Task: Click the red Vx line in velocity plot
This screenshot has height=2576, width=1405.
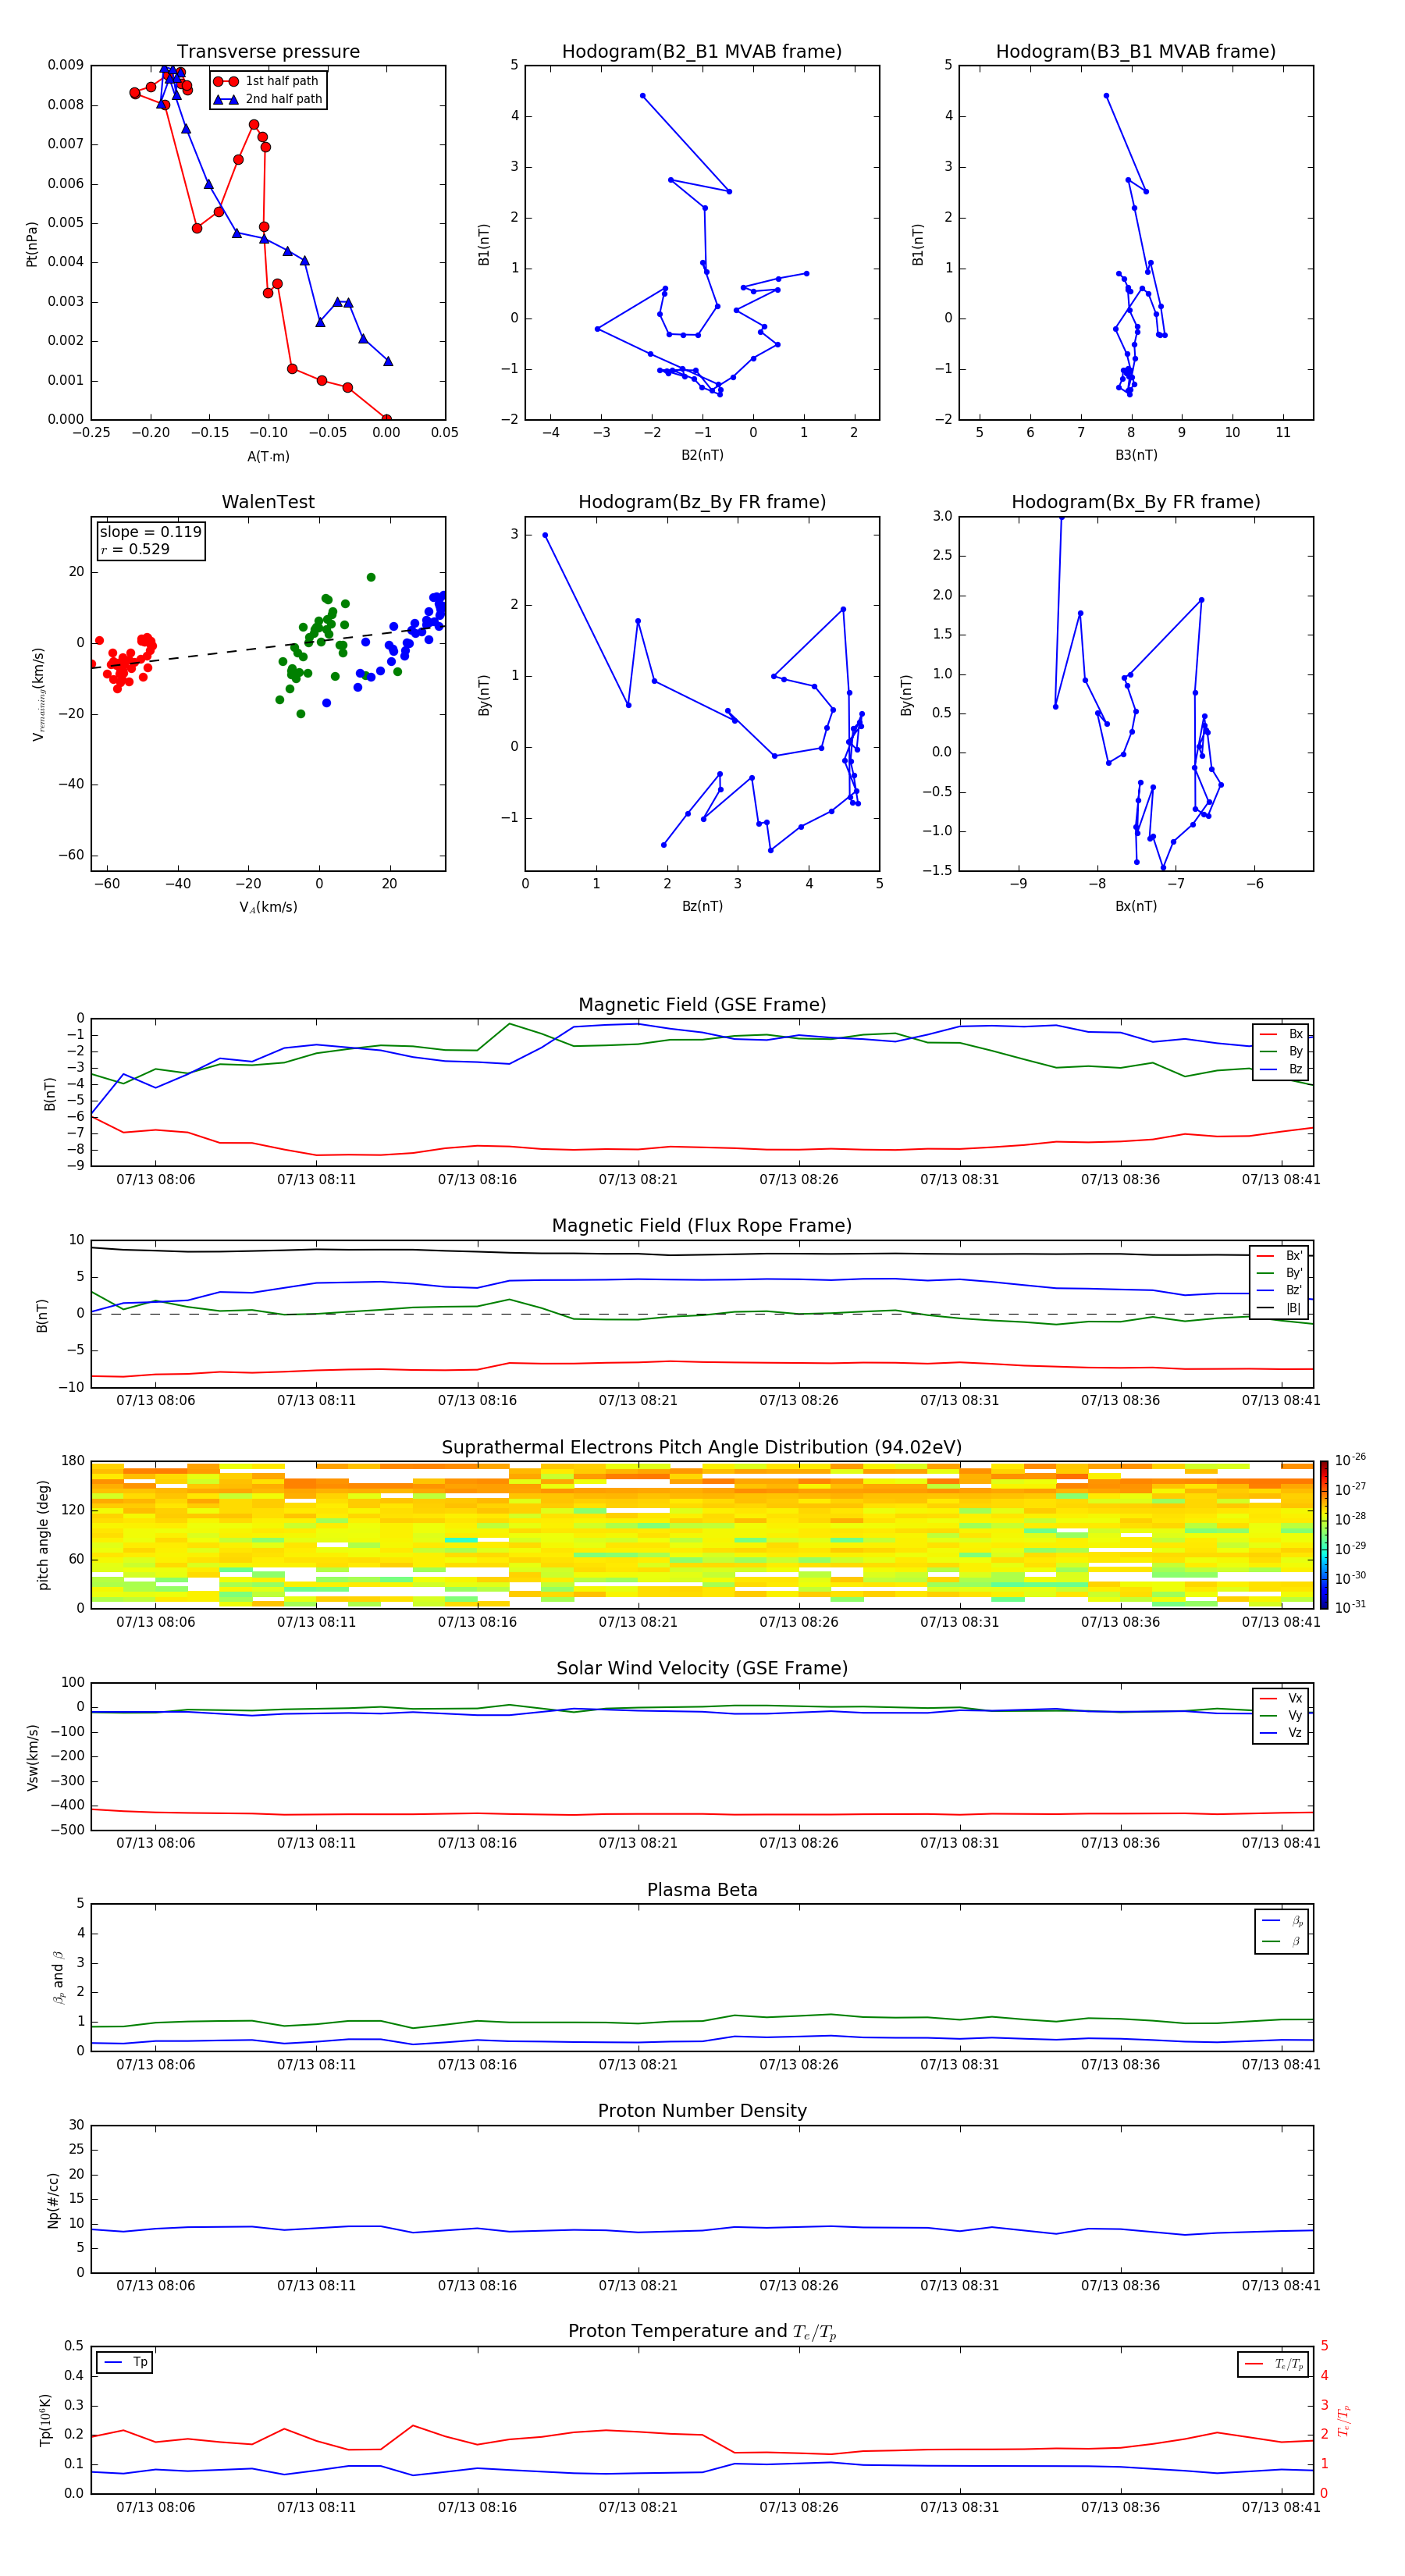Action: [700, 1814]
